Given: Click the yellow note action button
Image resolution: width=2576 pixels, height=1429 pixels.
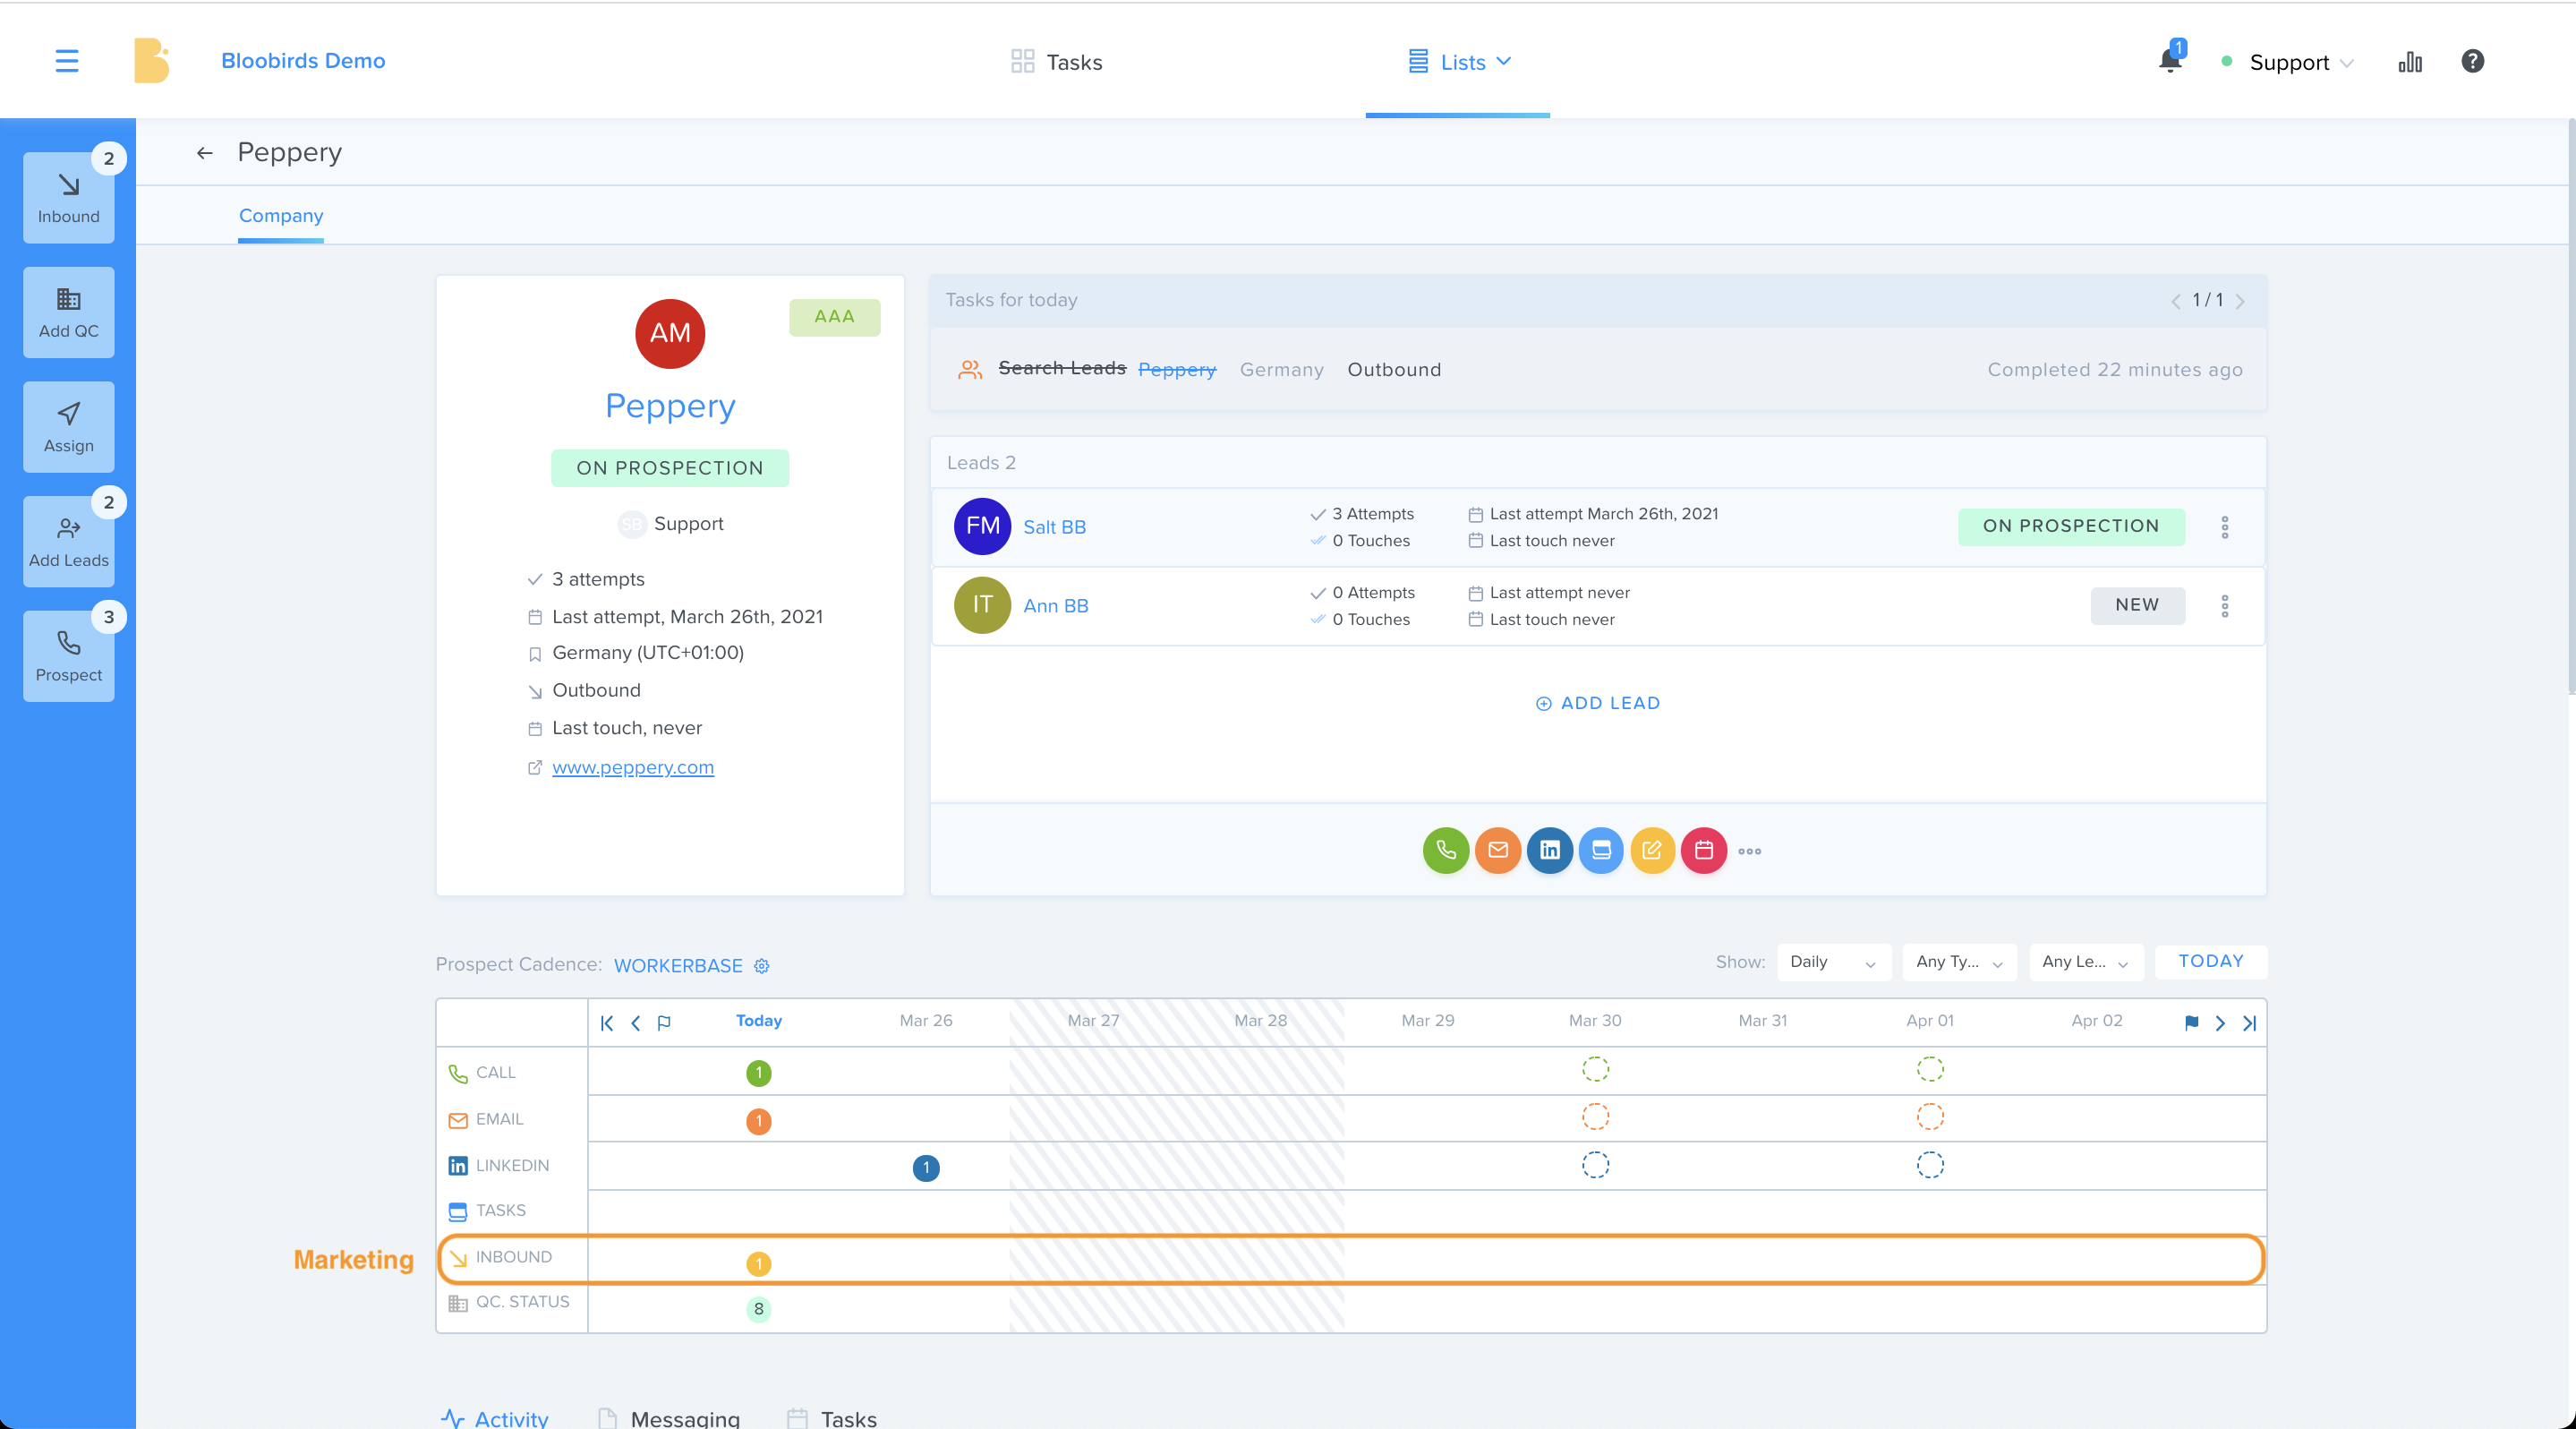Looking at the screenshot, I should point(1653,851).
